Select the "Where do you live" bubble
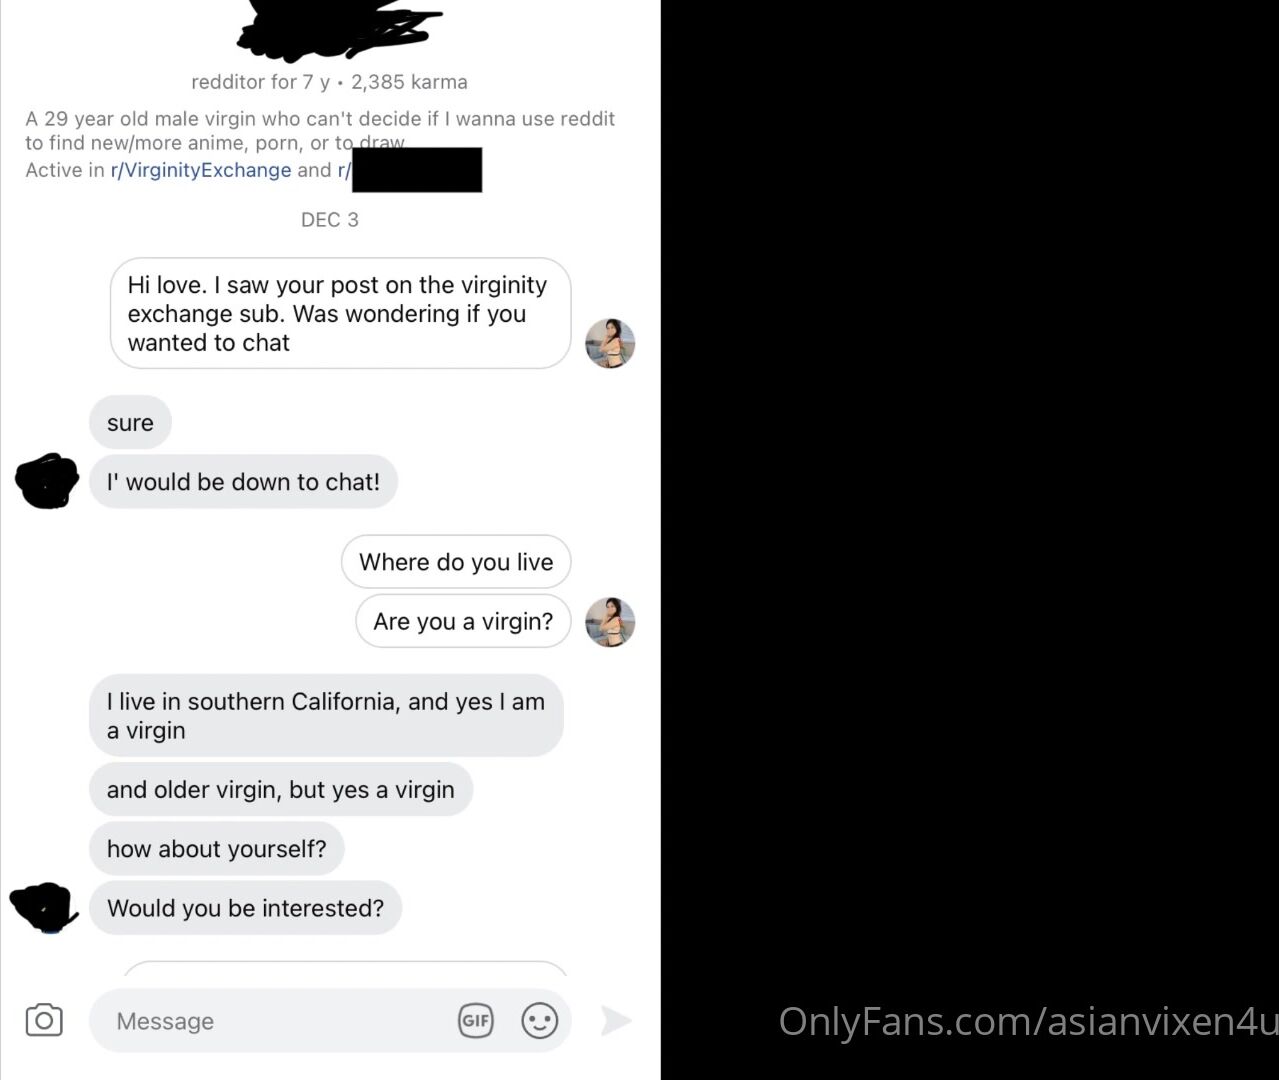This screenshot has width=1279, height=1080. click(x=456, y=562)
